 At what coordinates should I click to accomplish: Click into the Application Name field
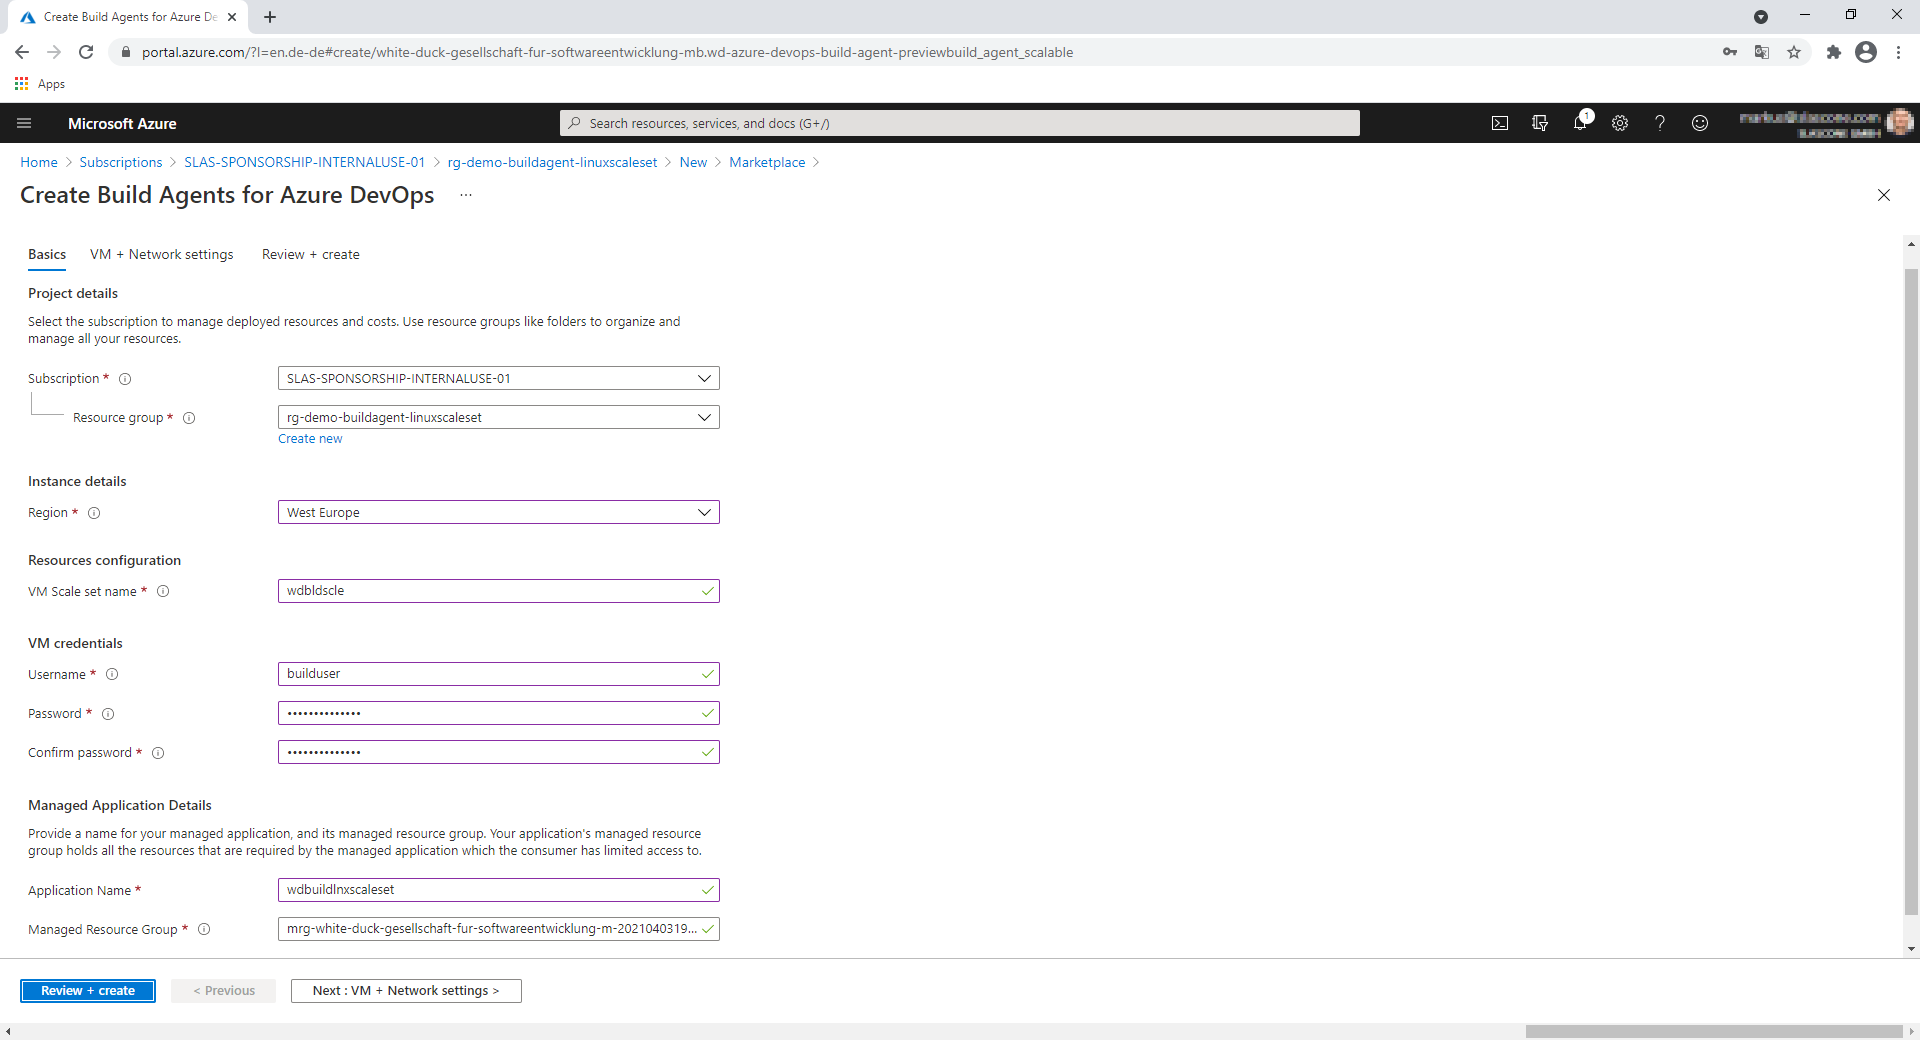tap(498, 890)
